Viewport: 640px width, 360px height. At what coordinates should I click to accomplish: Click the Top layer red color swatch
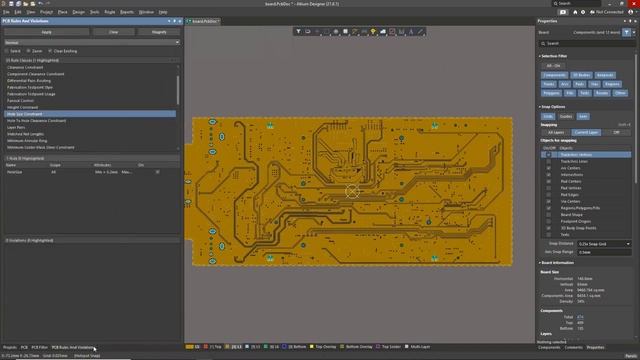click(x=206, y=347)
